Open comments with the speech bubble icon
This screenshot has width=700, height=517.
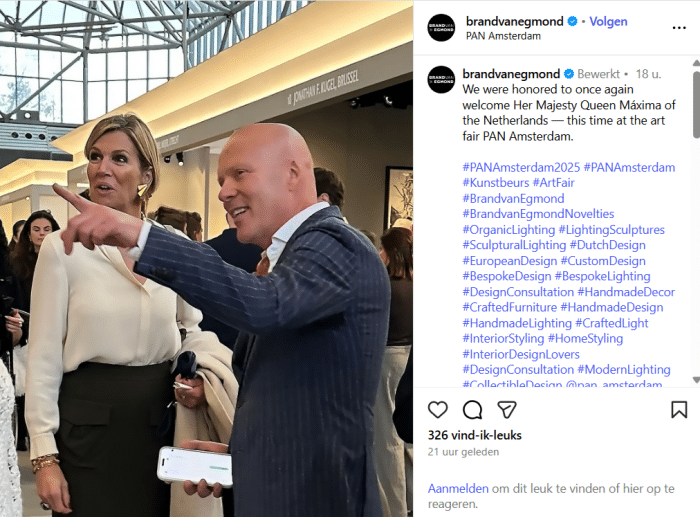472,409
